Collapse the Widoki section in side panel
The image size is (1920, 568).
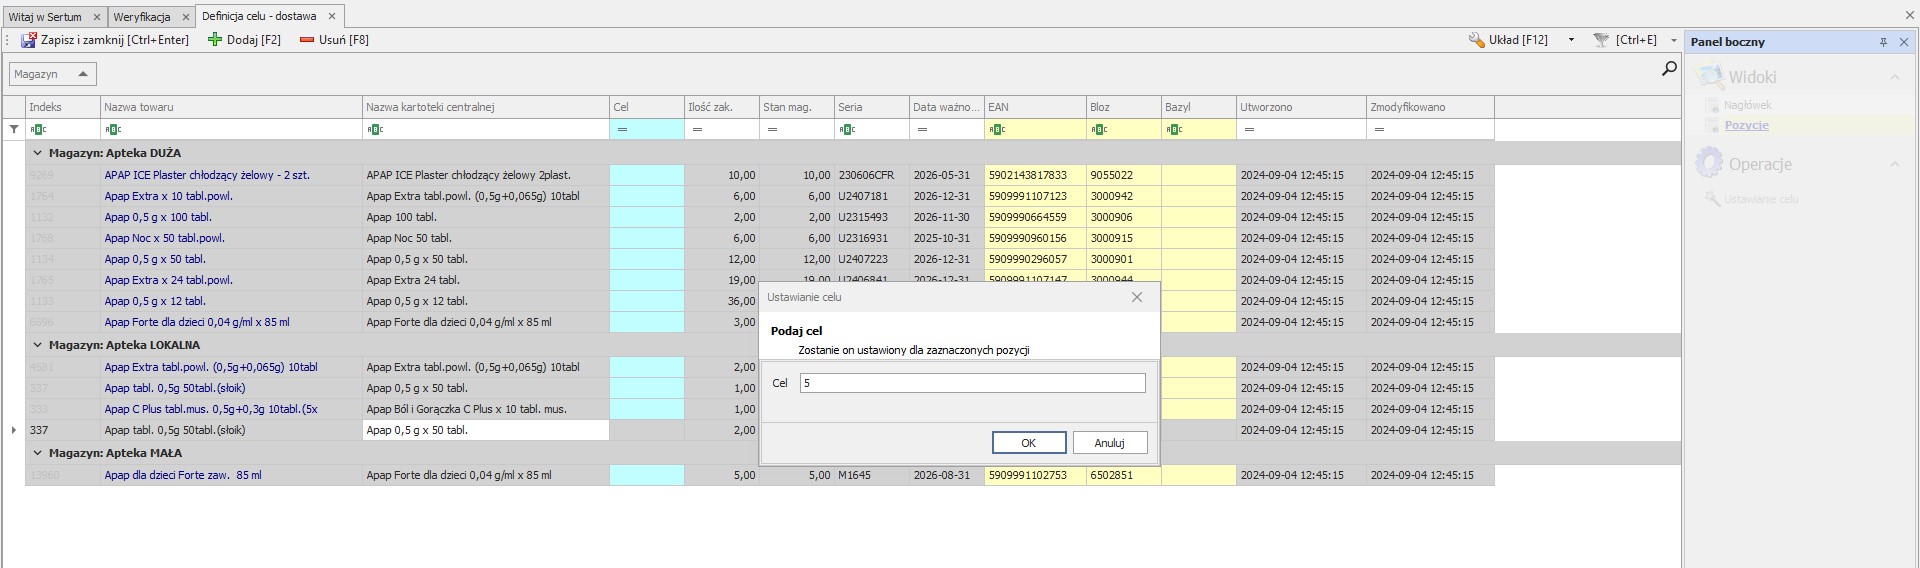point(1894,77)
